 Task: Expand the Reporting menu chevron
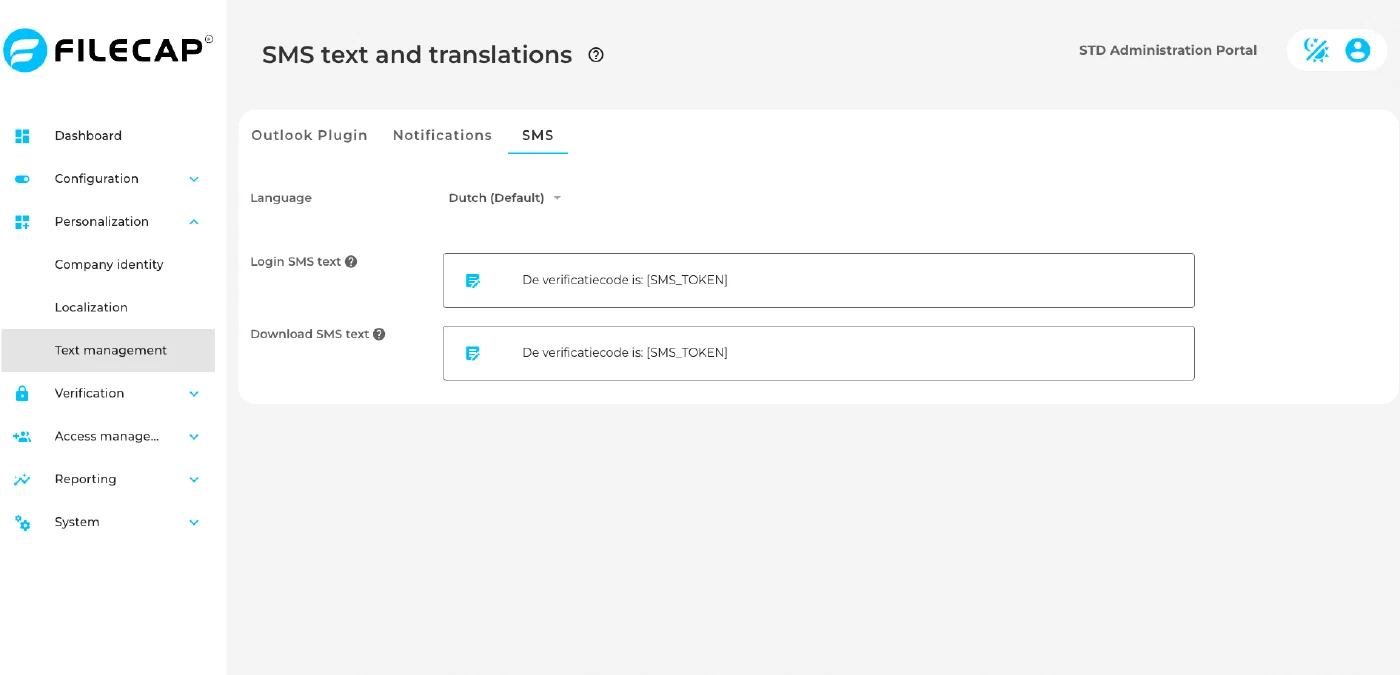[194, 480]
